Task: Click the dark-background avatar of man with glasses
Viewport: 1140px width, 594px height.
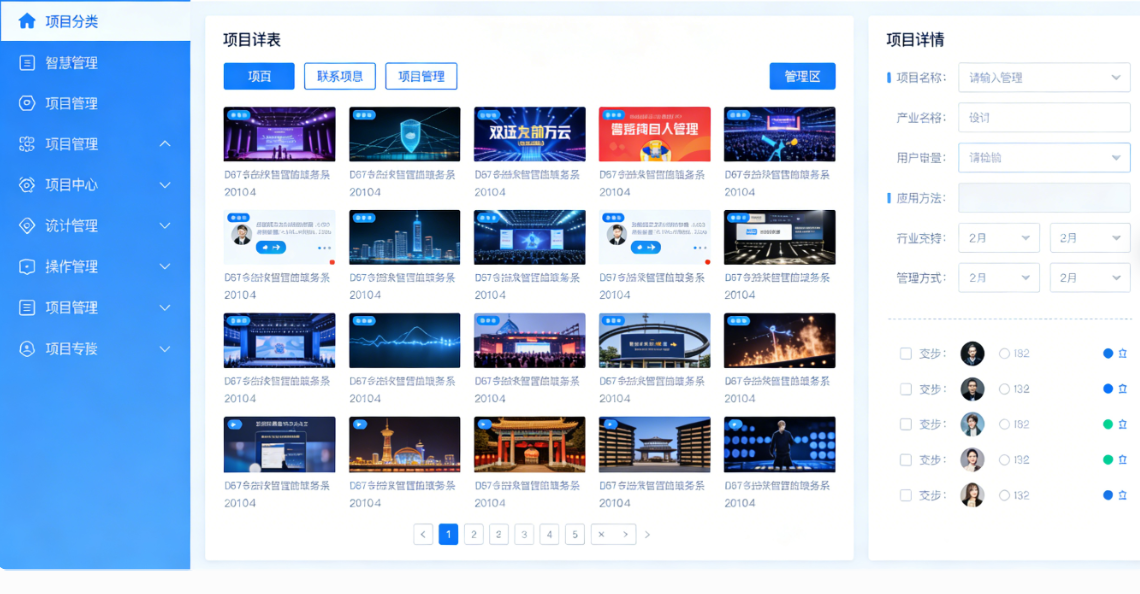Action: tap(972, 353)
